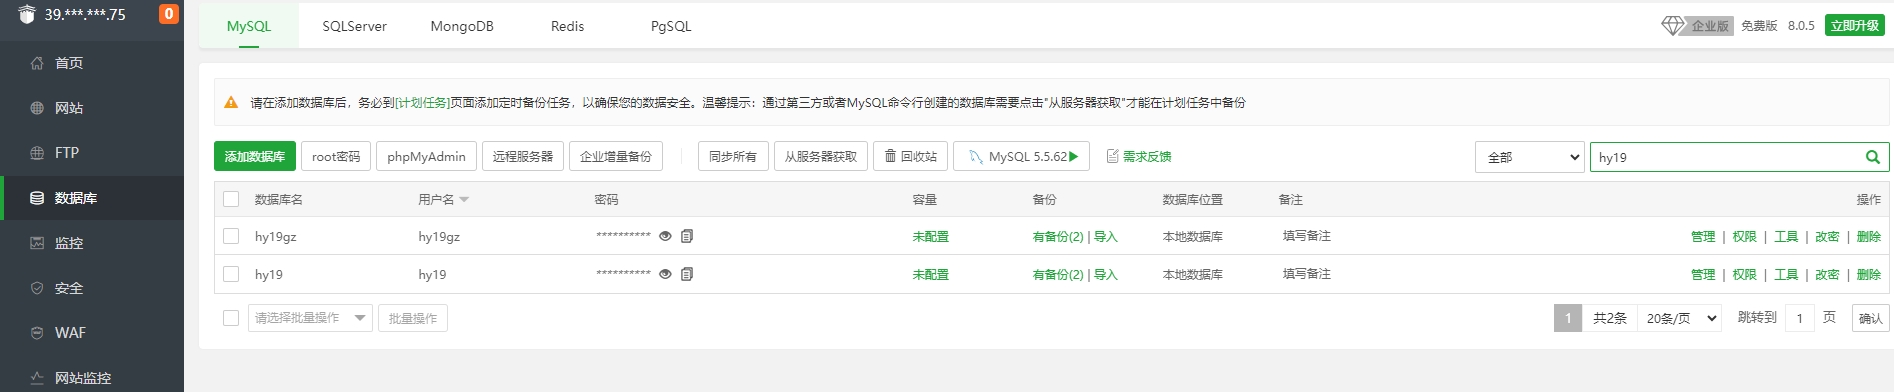This screenshot has width=1894, height=392.
Task: Check the hy19gz row checkbox
Action: point(231,236)
